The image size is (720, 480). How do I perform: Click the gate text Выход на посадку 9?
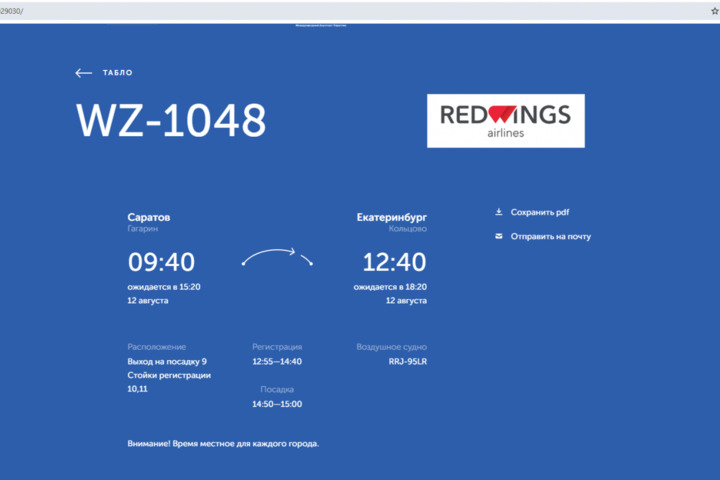pyautogui.click(x=167, y=361)
